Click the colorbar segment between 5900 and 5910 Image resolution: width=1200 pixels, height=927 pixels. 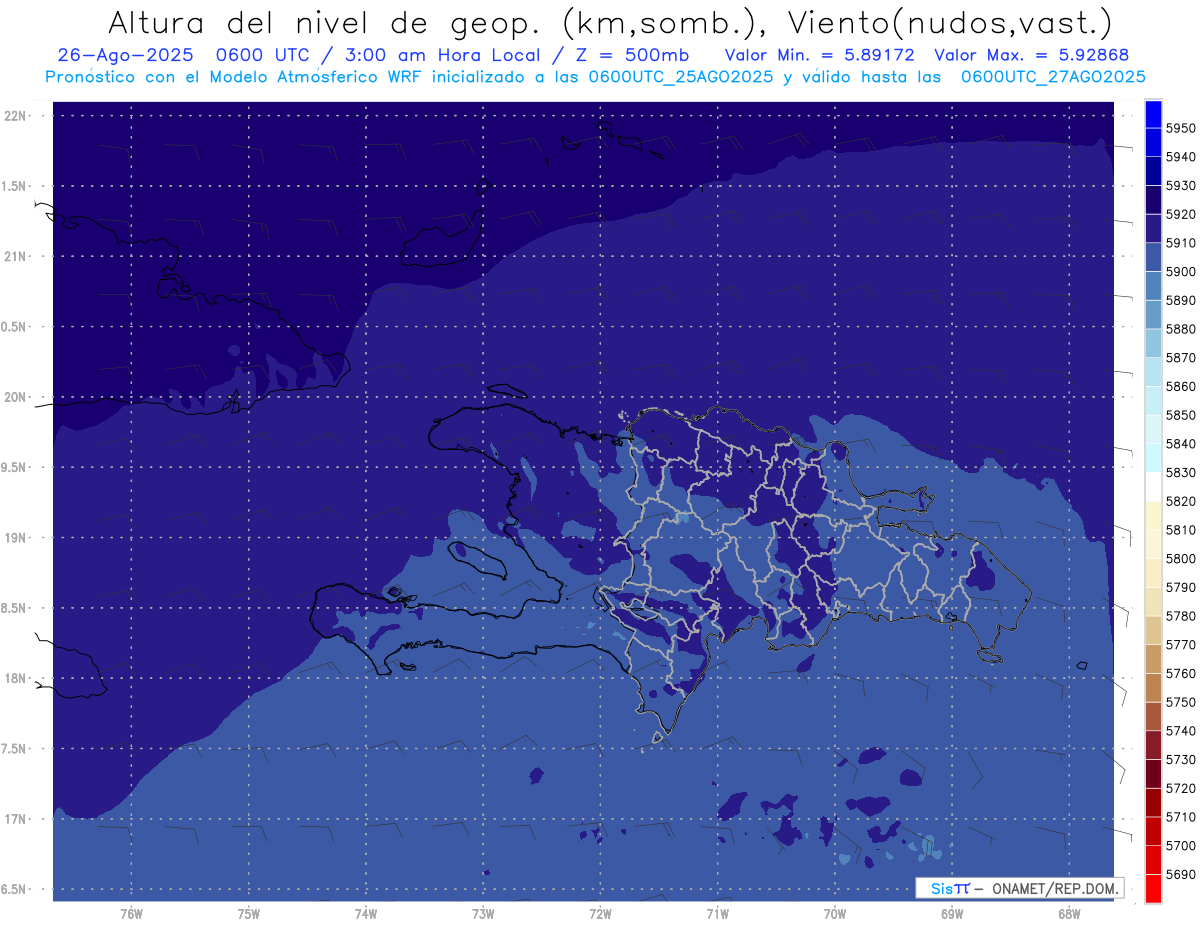[1153, 257]
